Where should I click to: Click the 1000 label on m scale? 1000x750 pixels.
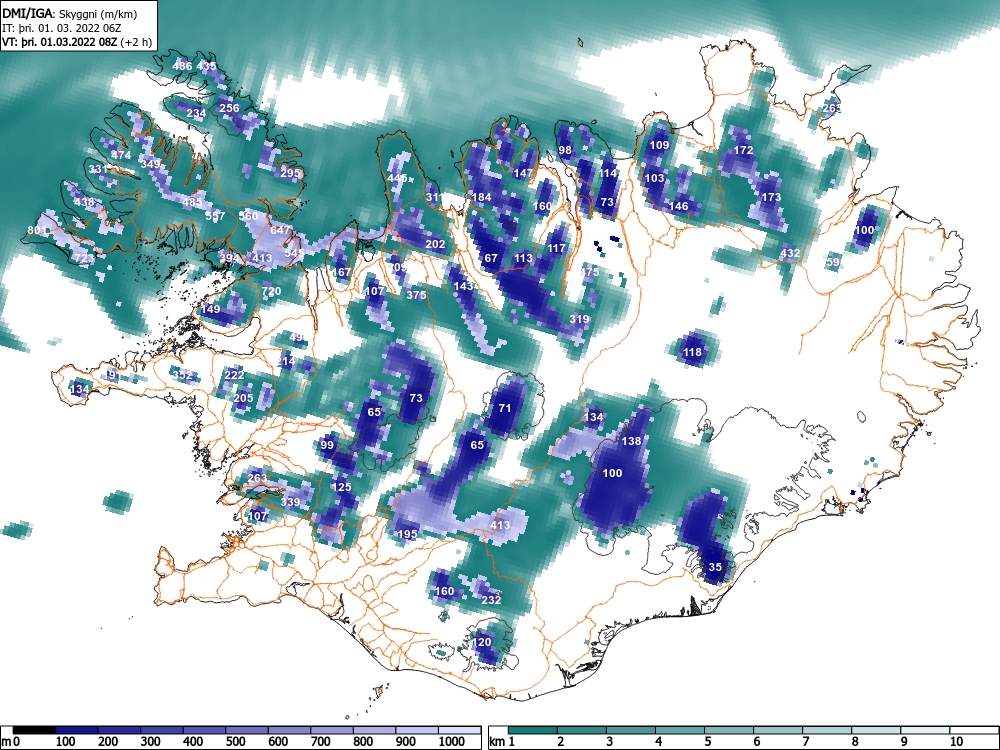452,742
